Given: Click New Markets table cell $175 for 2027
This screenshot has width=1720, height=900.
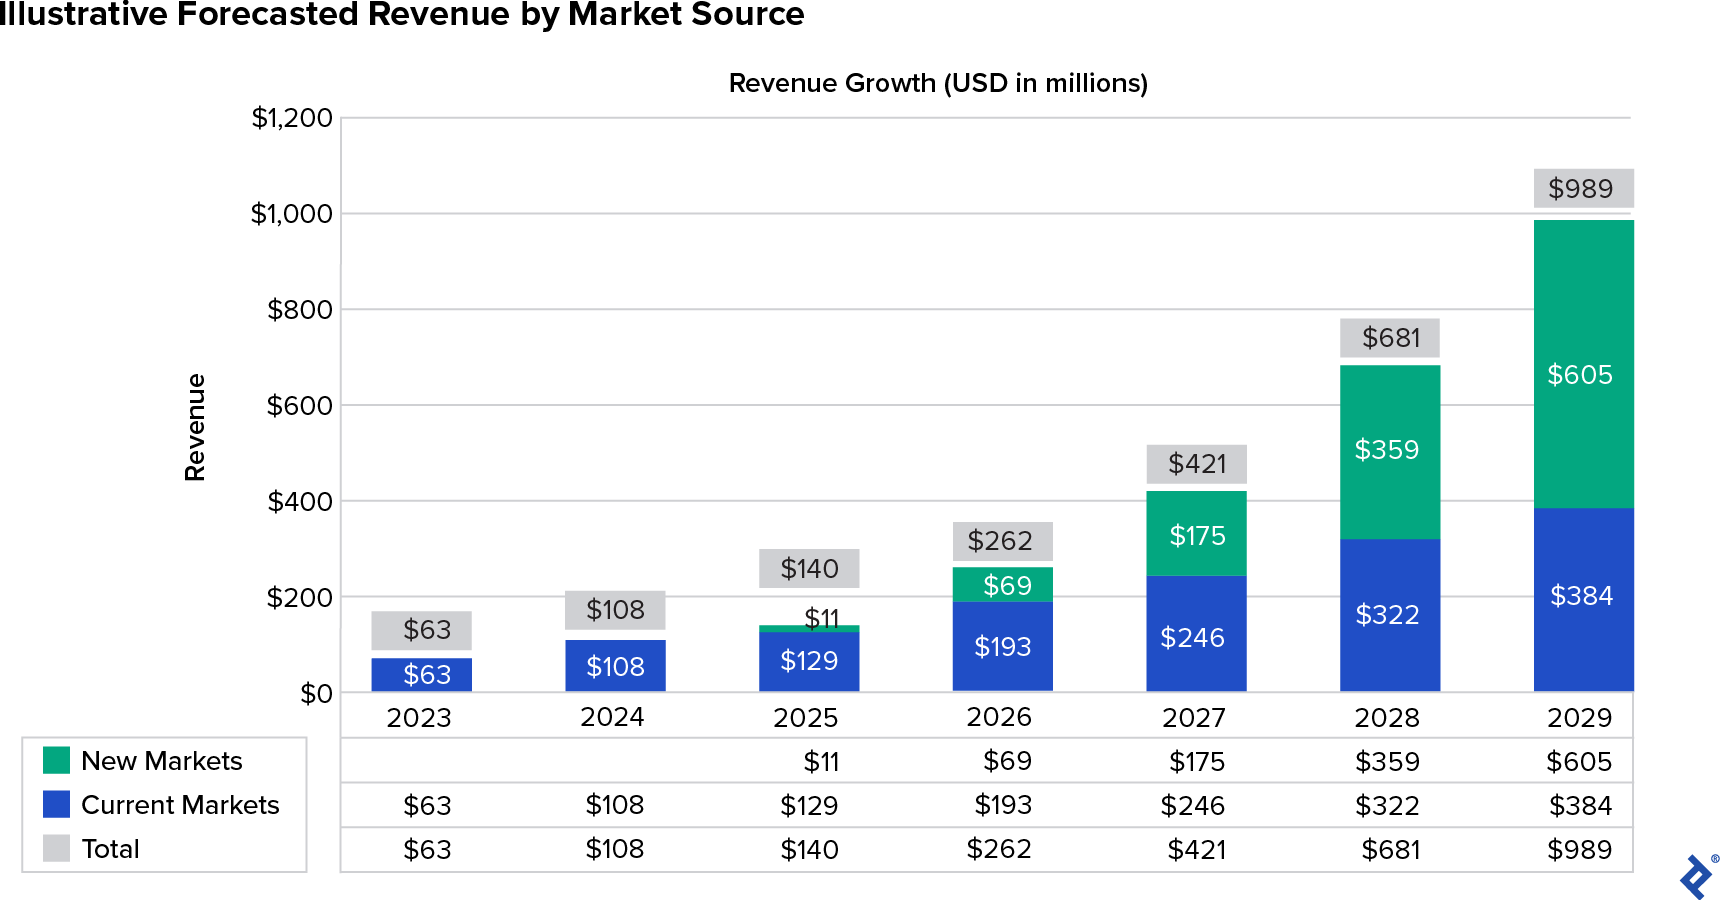Looking at the screenshot, I should 1197,762.
